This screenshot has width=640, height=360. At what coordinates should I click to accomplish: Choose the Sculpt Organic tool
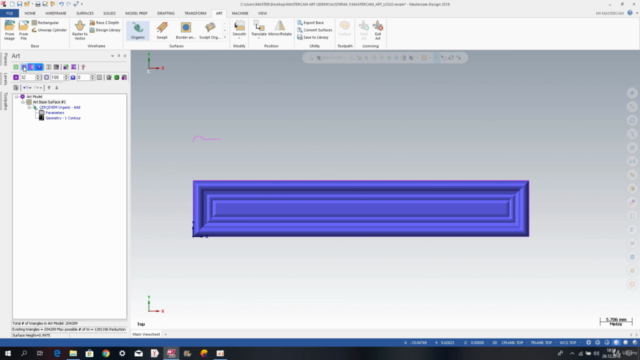(x=210, y=31)
